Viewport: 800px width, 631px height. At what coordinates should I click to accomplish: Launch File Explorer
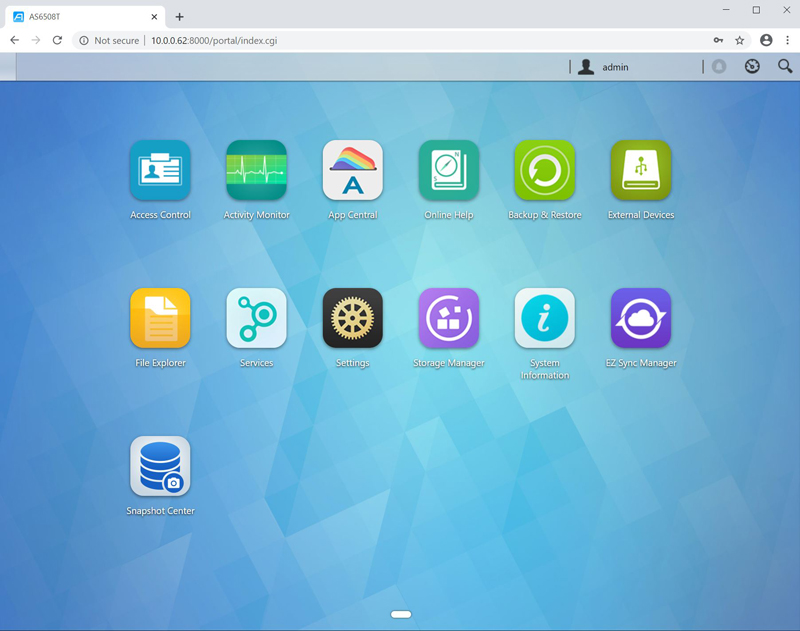160,318
